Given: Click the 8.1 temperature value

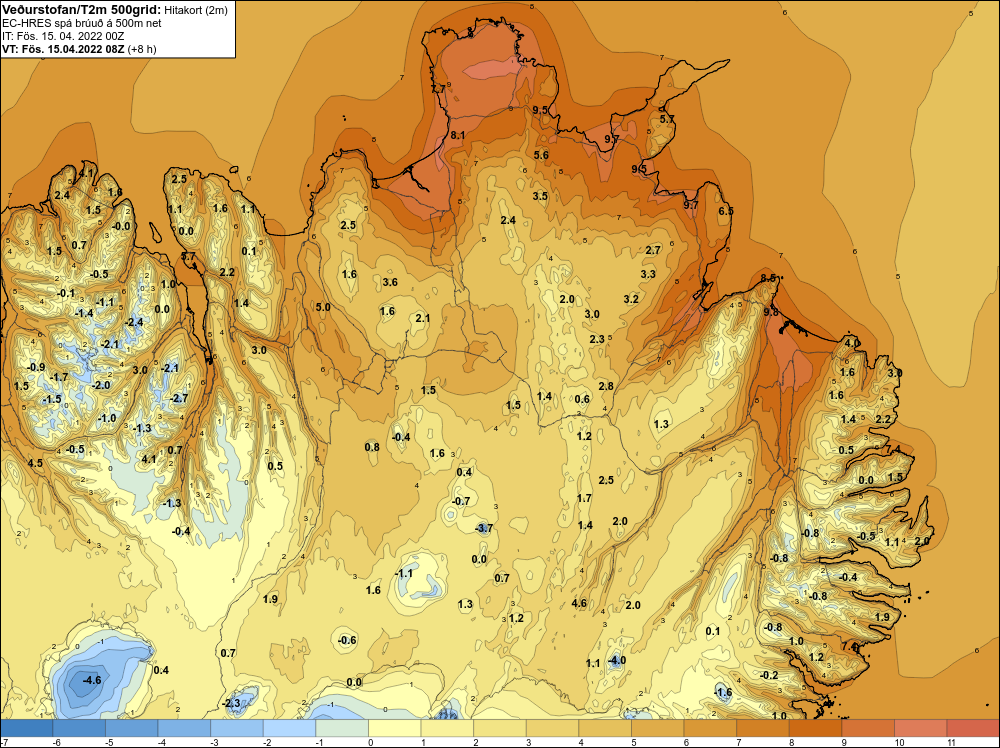Looking at the screenshot, I should [457, 135].
